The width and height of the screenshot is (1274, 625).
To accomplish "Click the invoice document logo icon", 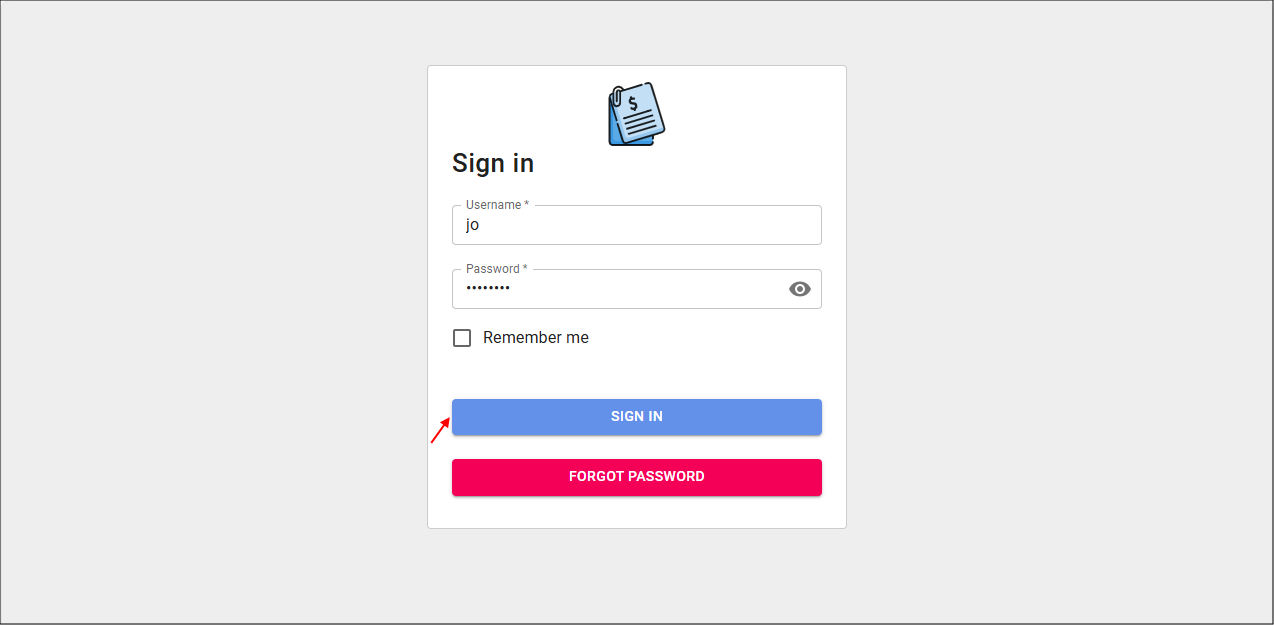I will point(636,114).
